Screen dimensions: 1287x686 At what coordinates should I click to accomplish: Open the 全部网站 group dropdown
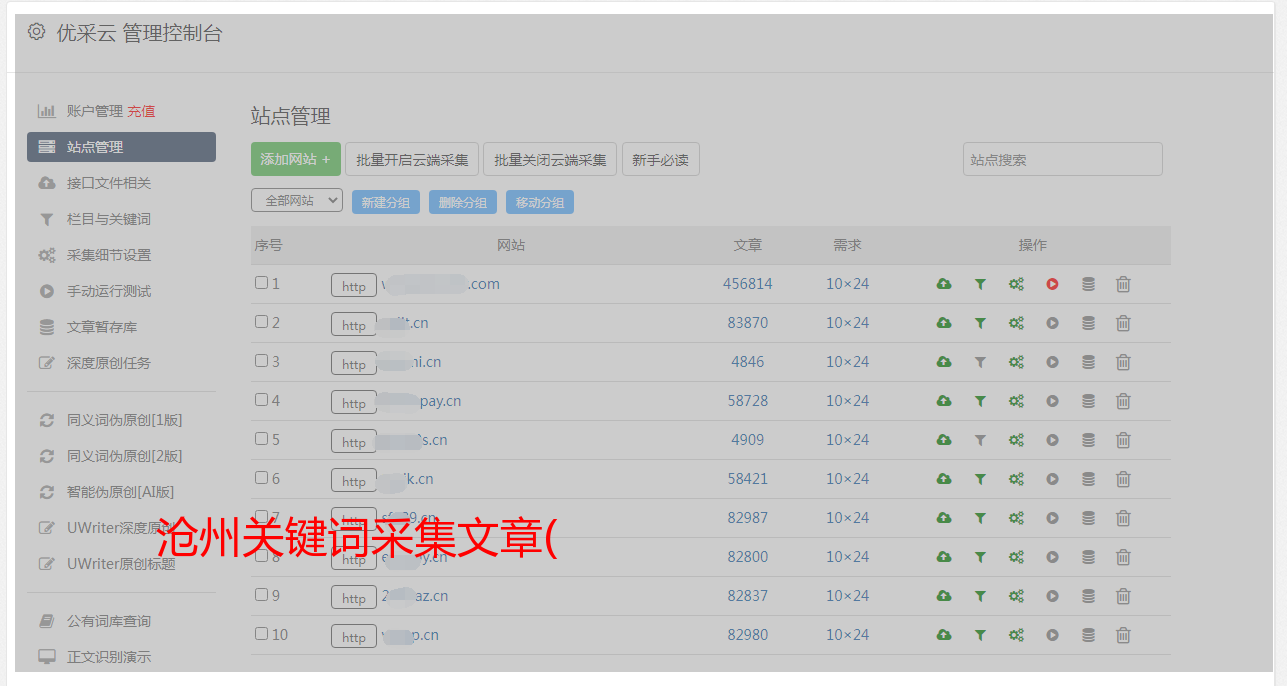[x=297, y=201]
